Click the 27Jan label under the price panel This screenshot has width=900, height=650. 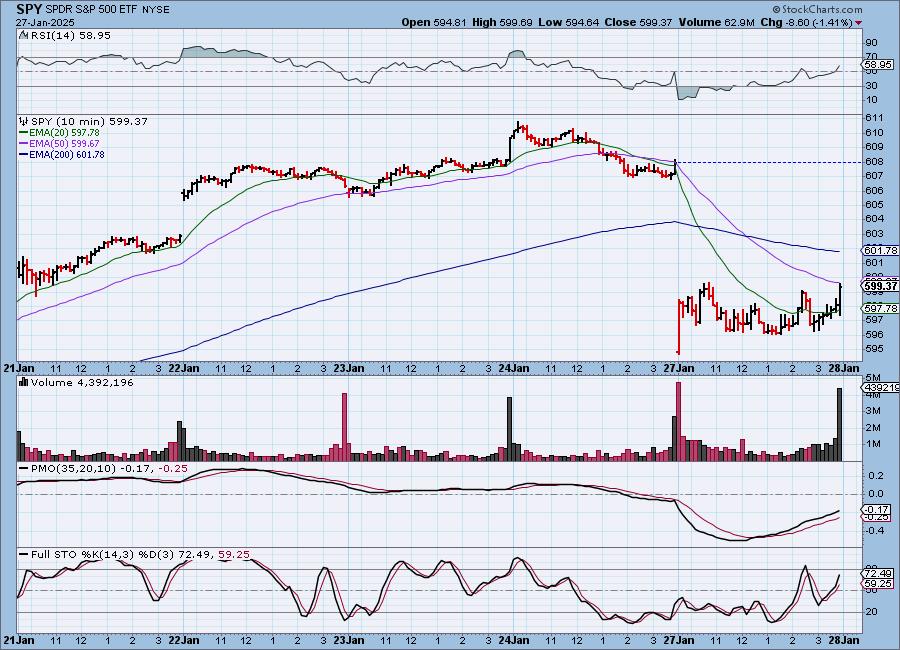678,368
